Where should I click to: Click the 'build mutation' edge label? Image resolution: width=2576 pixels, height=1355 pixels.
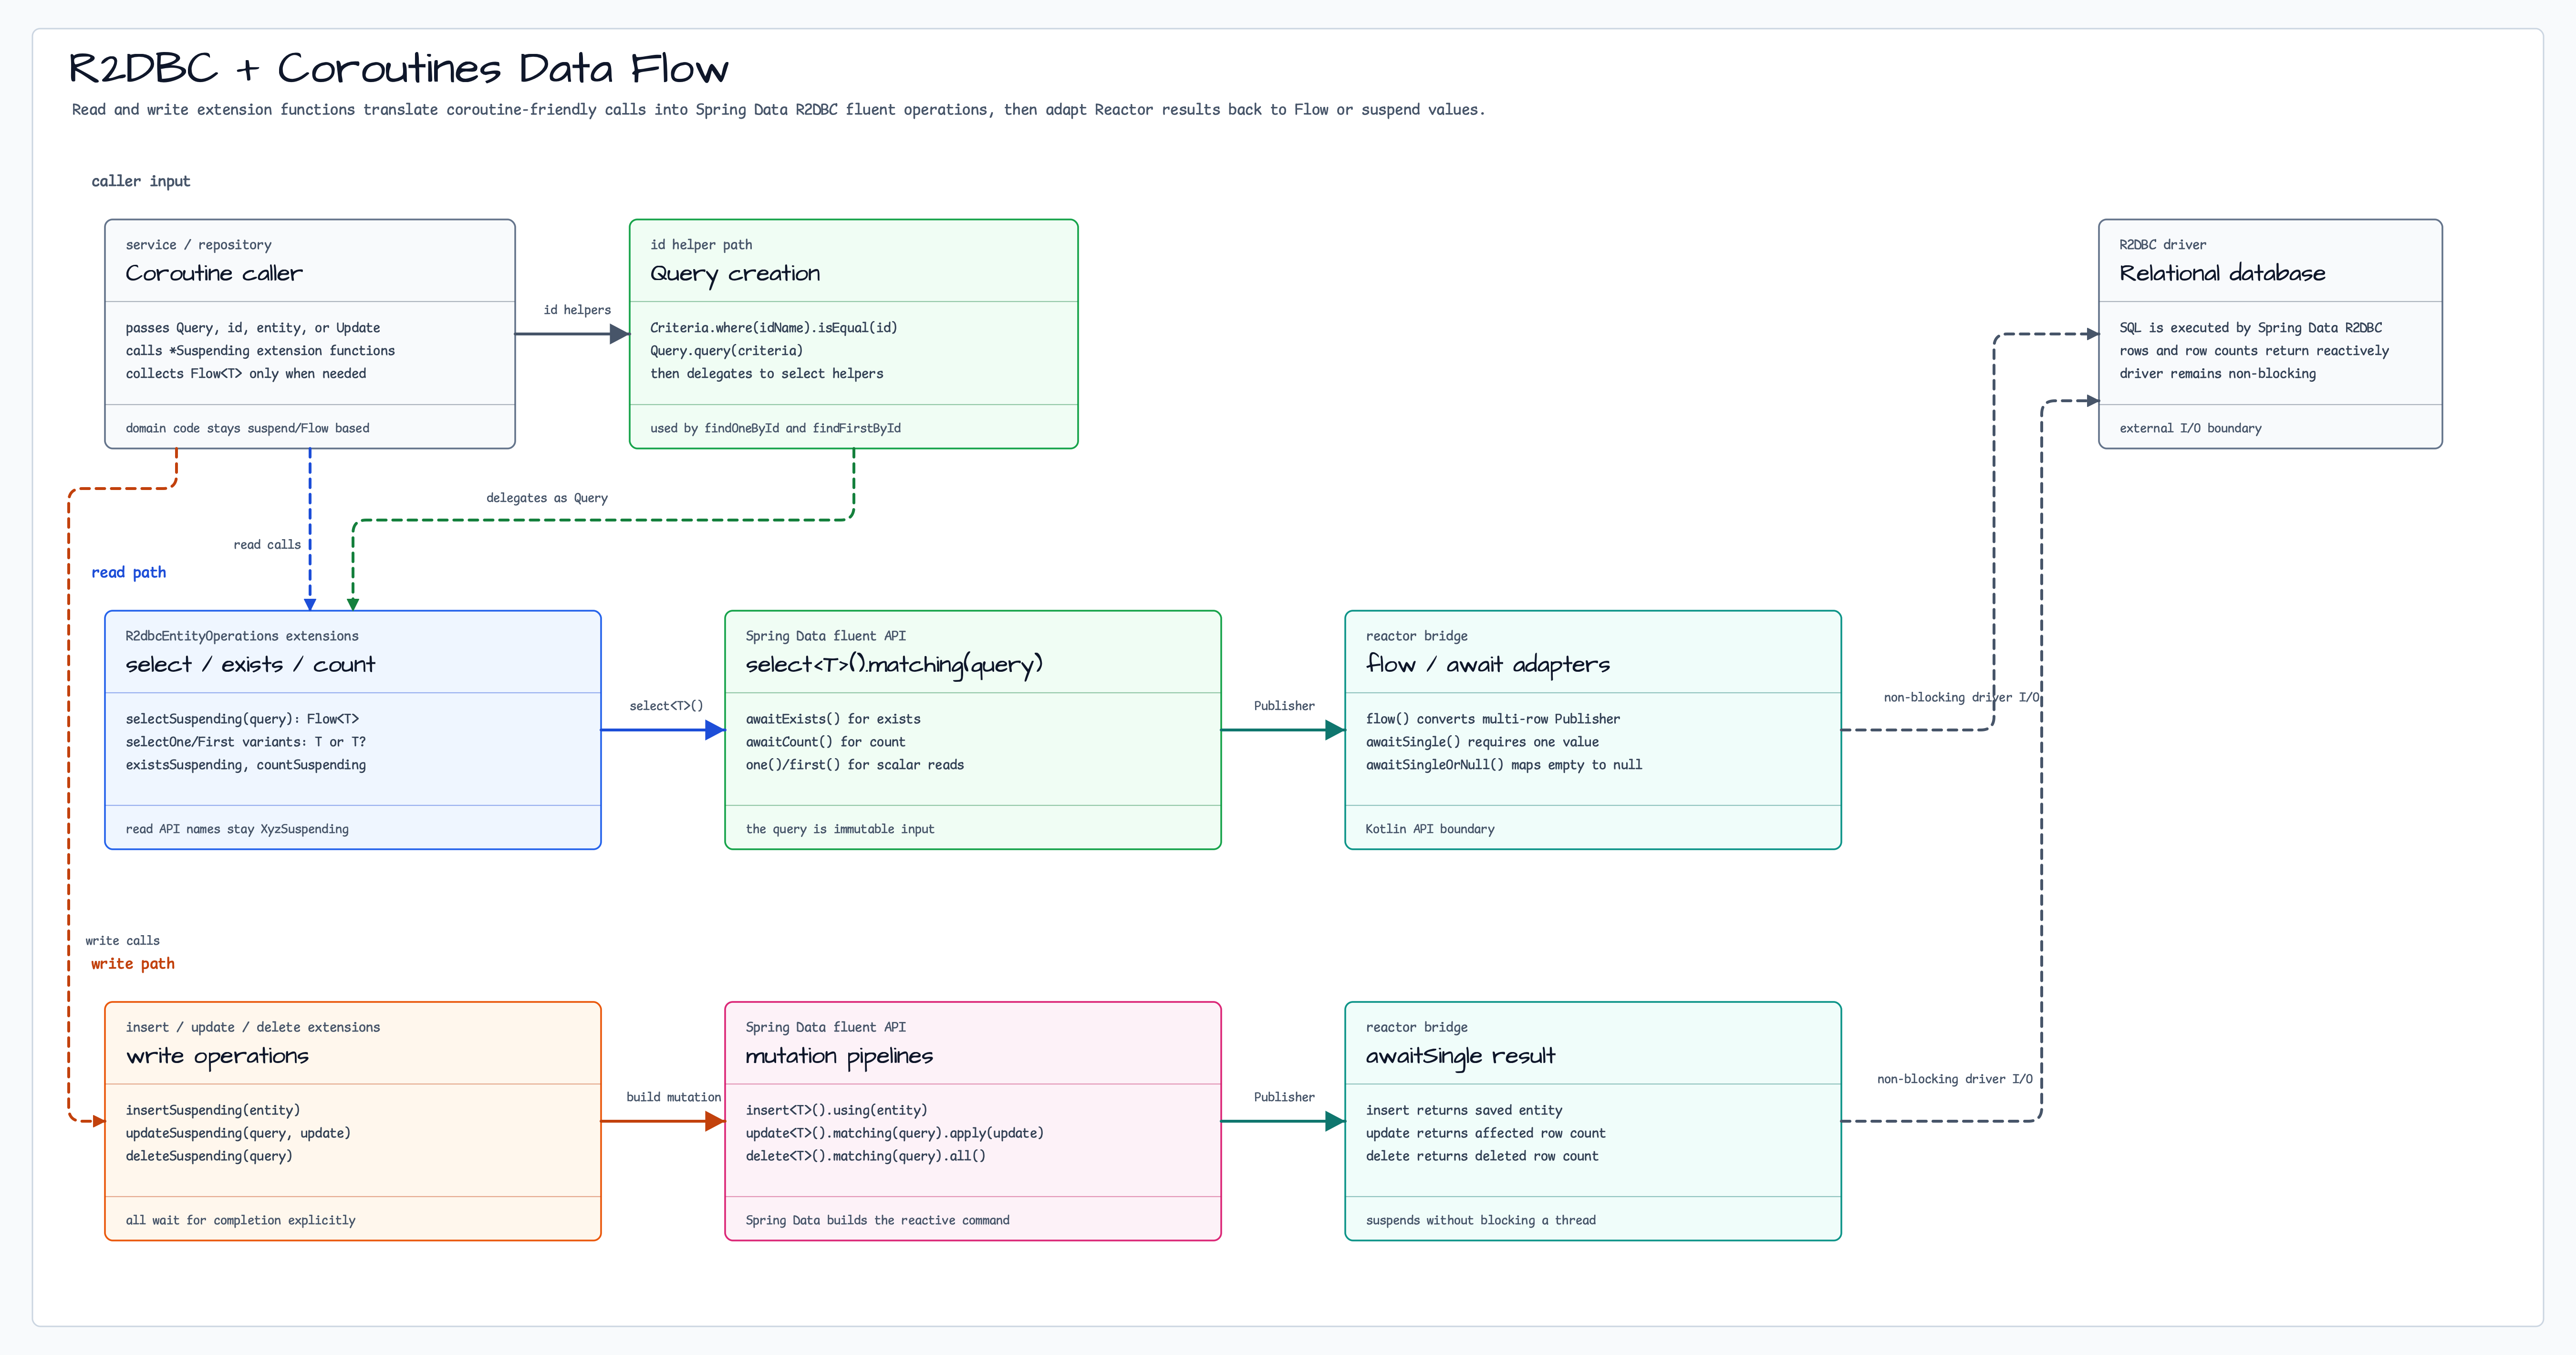click(674, 1097)
